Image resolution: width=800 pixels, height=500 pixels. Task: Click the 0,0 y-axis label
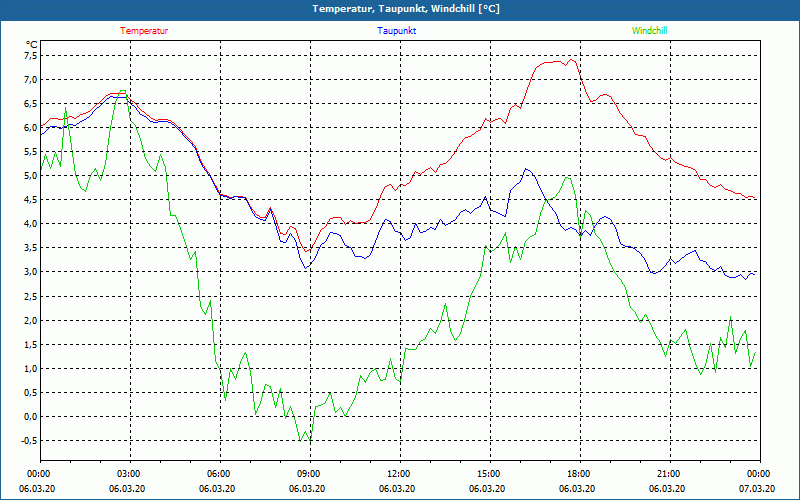[x=31, y=416]
